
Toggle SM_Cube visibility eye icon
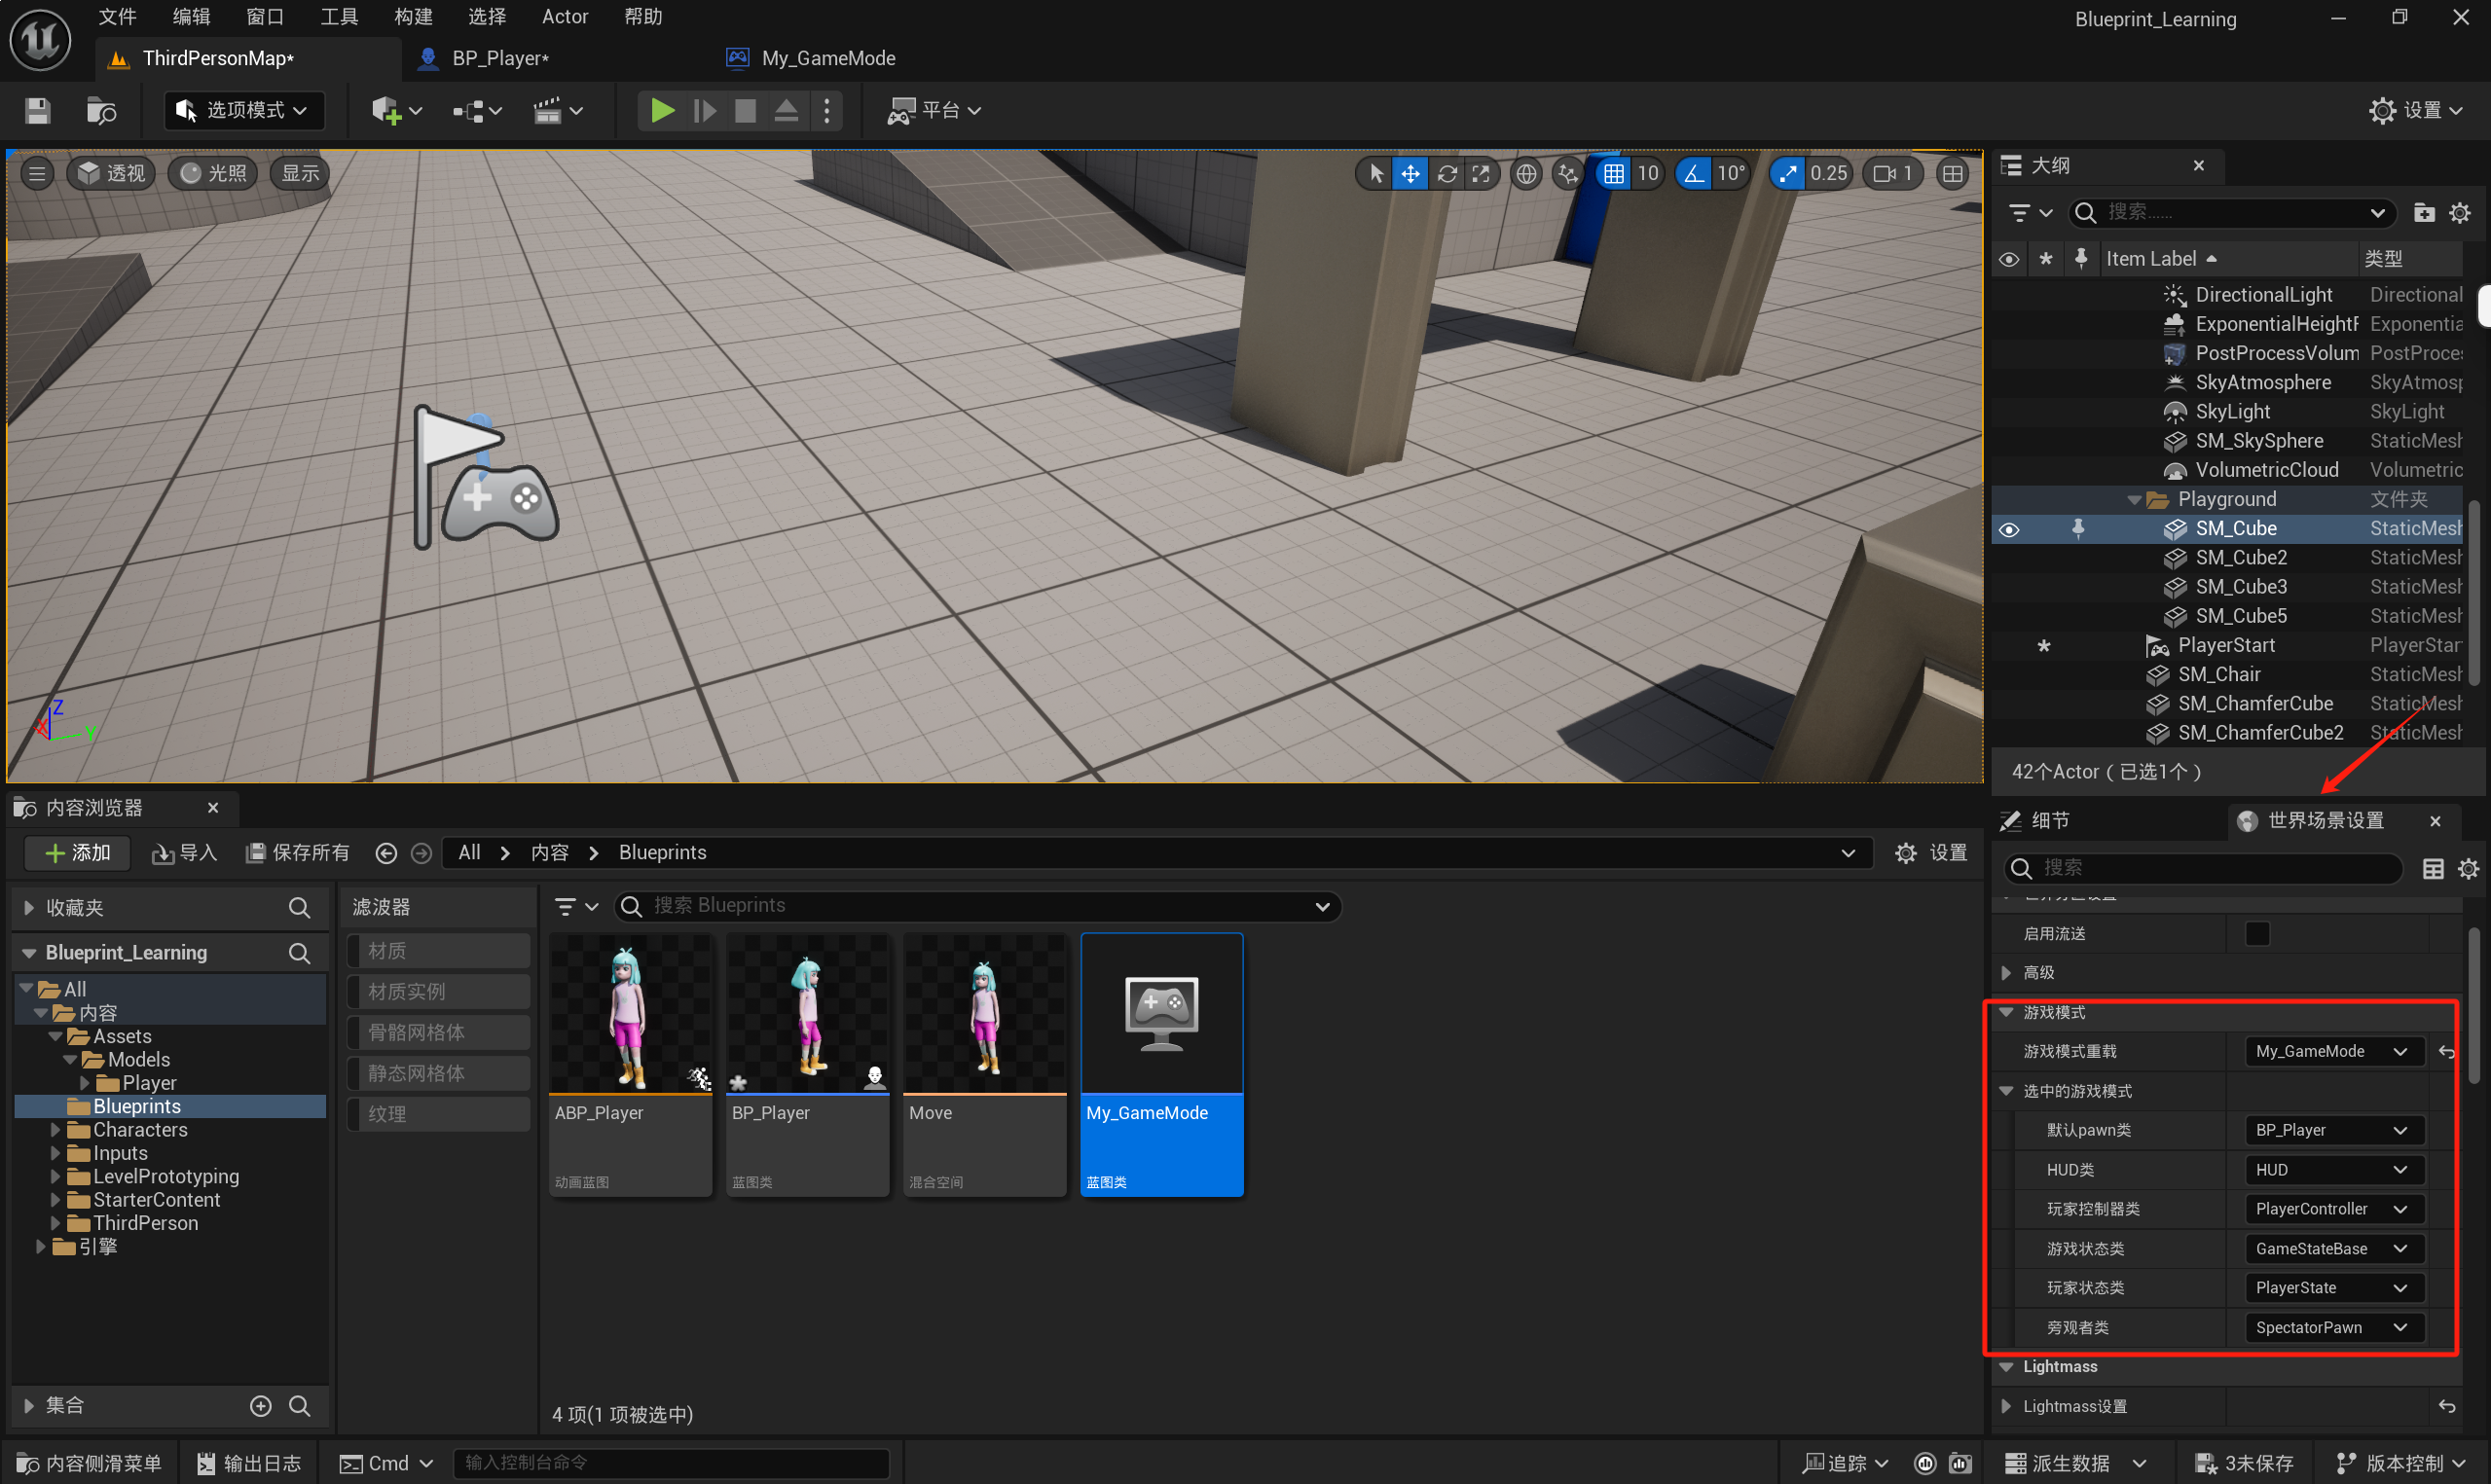pyautogui.click(x=2008, y=529)
